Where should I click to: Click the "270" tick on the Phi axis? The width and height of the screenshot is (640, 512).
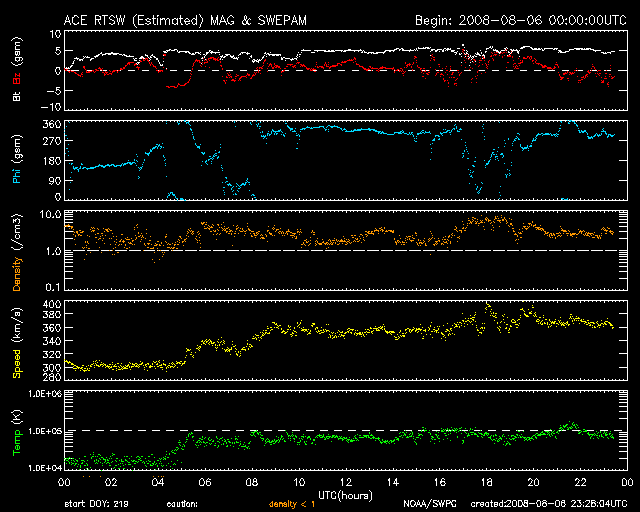[52, 141]
